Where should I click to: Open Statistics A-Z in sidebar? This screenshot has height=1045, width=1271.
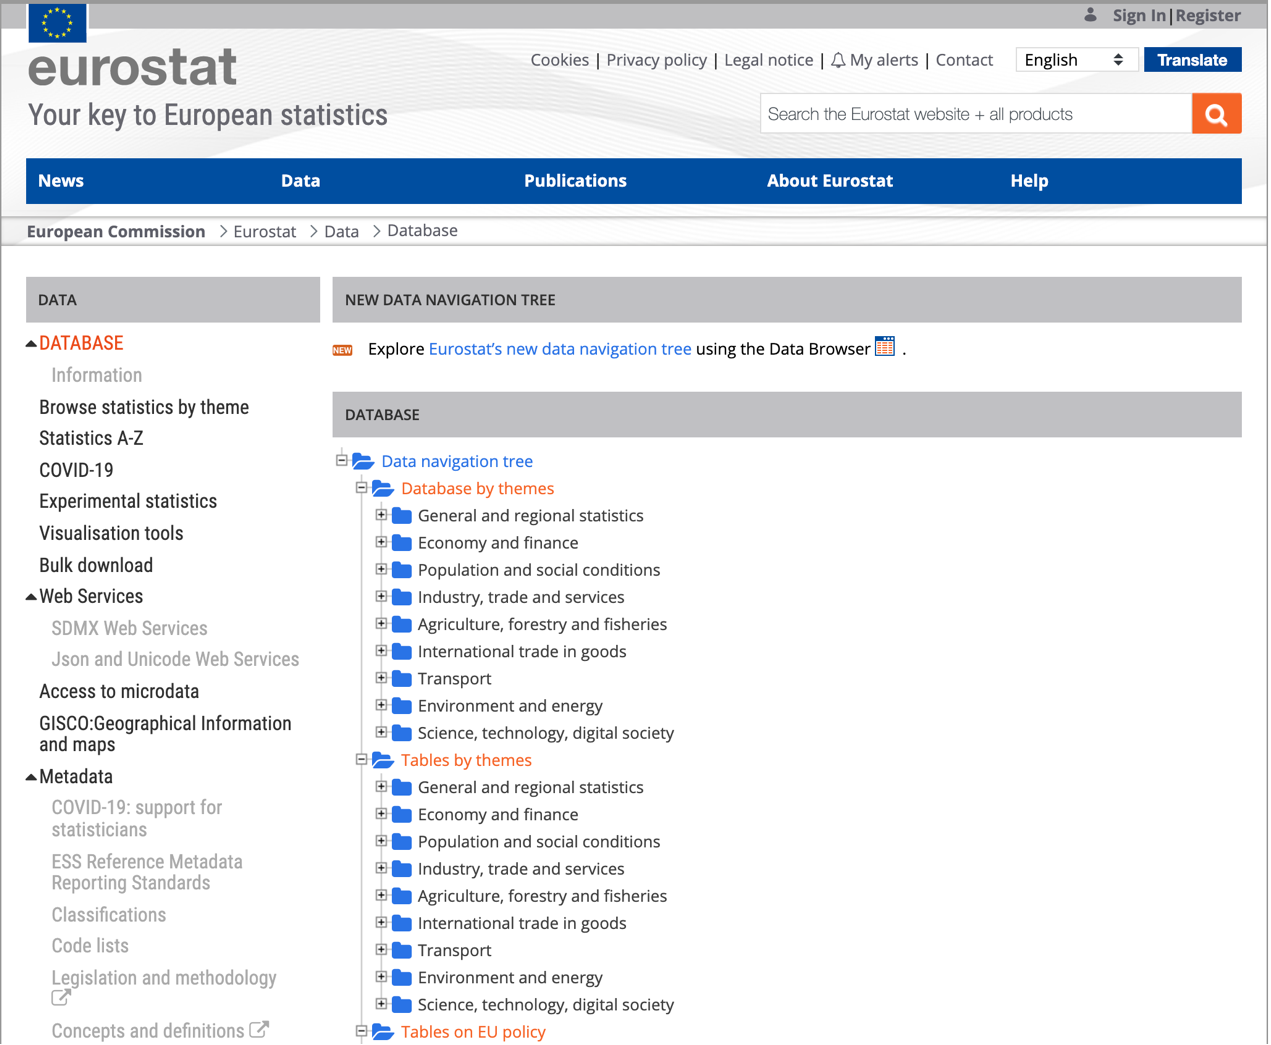[x=91, y=438]
